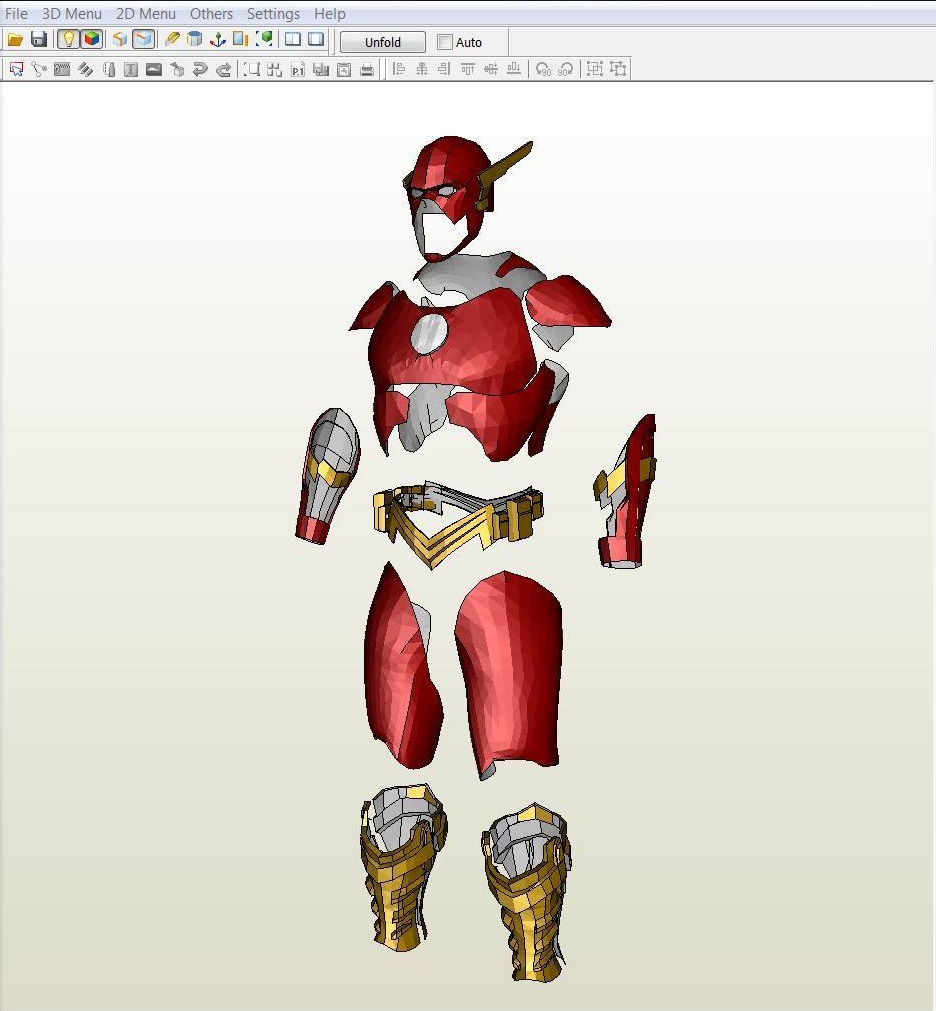
Task: Click the dashed-corner square frame icon
Action: click(x=252, y=69)
